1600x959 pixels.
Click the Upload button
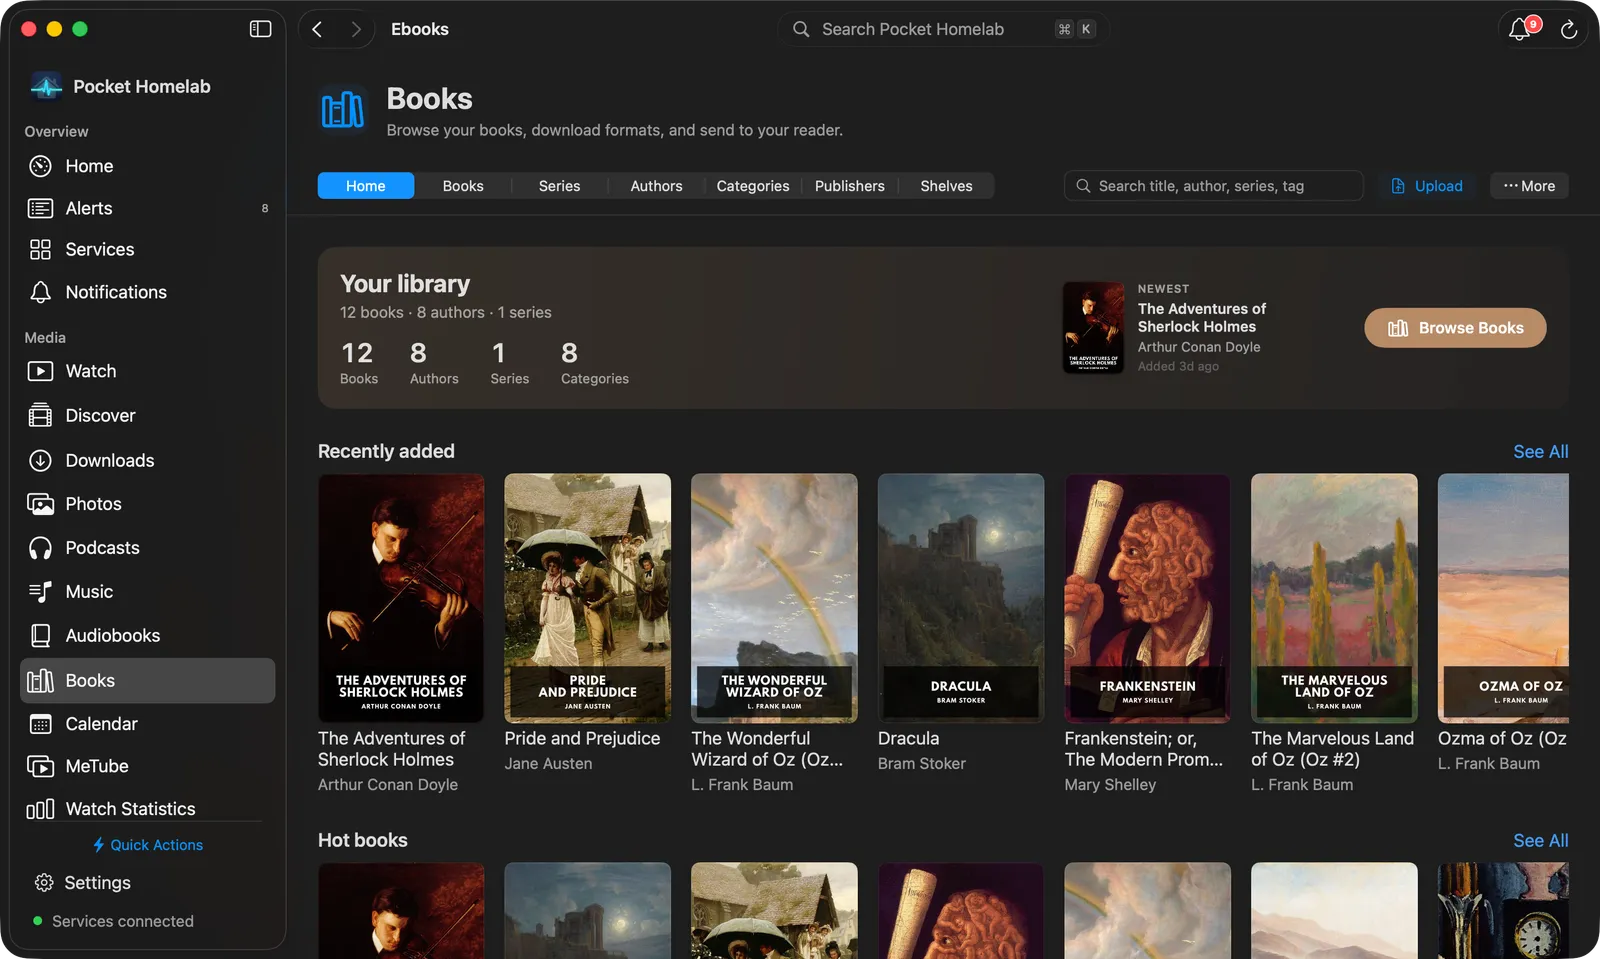pos(1427,186)
